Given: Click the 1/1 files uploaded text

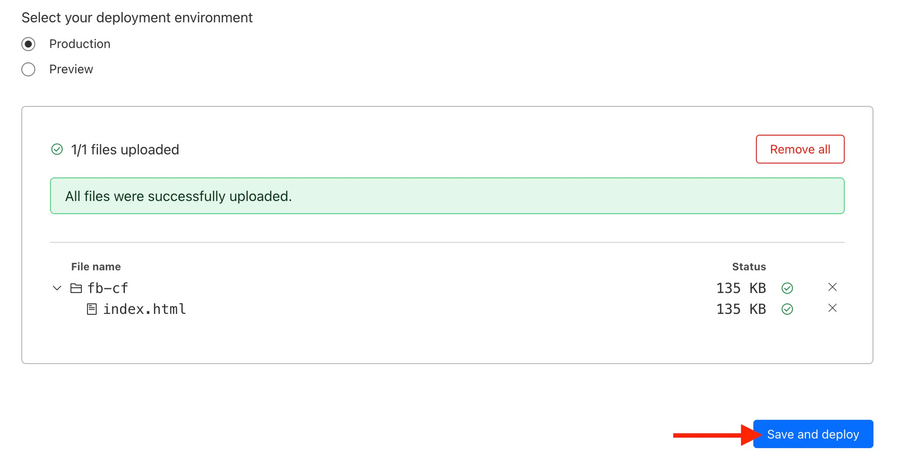Looking at the screenshot, I should coord(125,150).
